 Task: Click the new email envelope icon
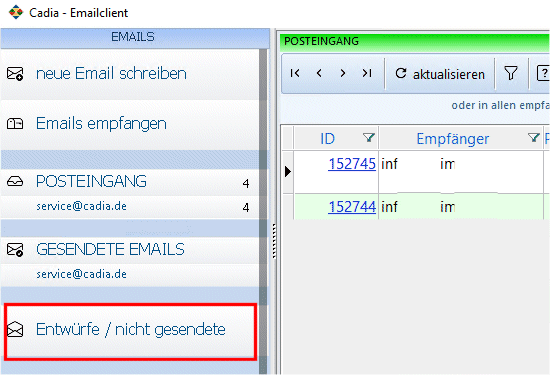pyautogui.click(x=15, y=74)
